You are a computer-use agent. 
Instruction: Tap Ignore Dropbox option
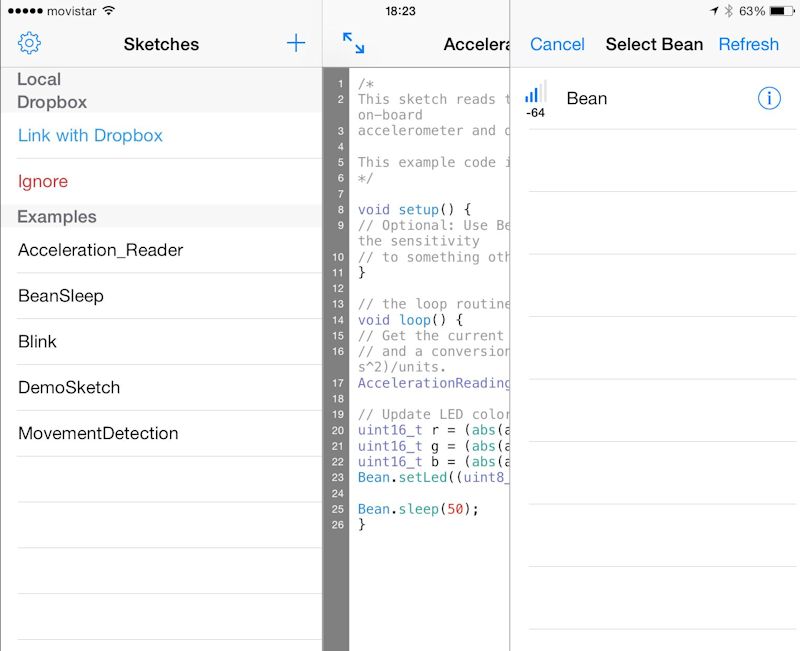tap(43, 181)
